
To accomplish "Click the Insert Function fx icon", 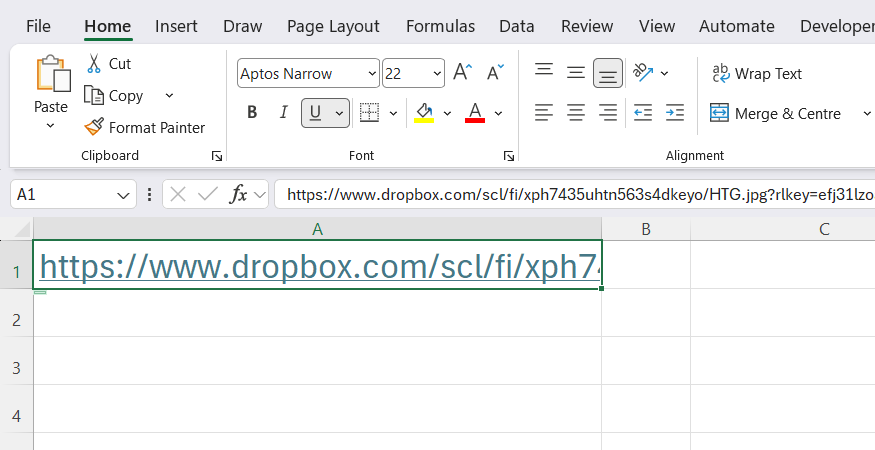I will pos(238,194).
